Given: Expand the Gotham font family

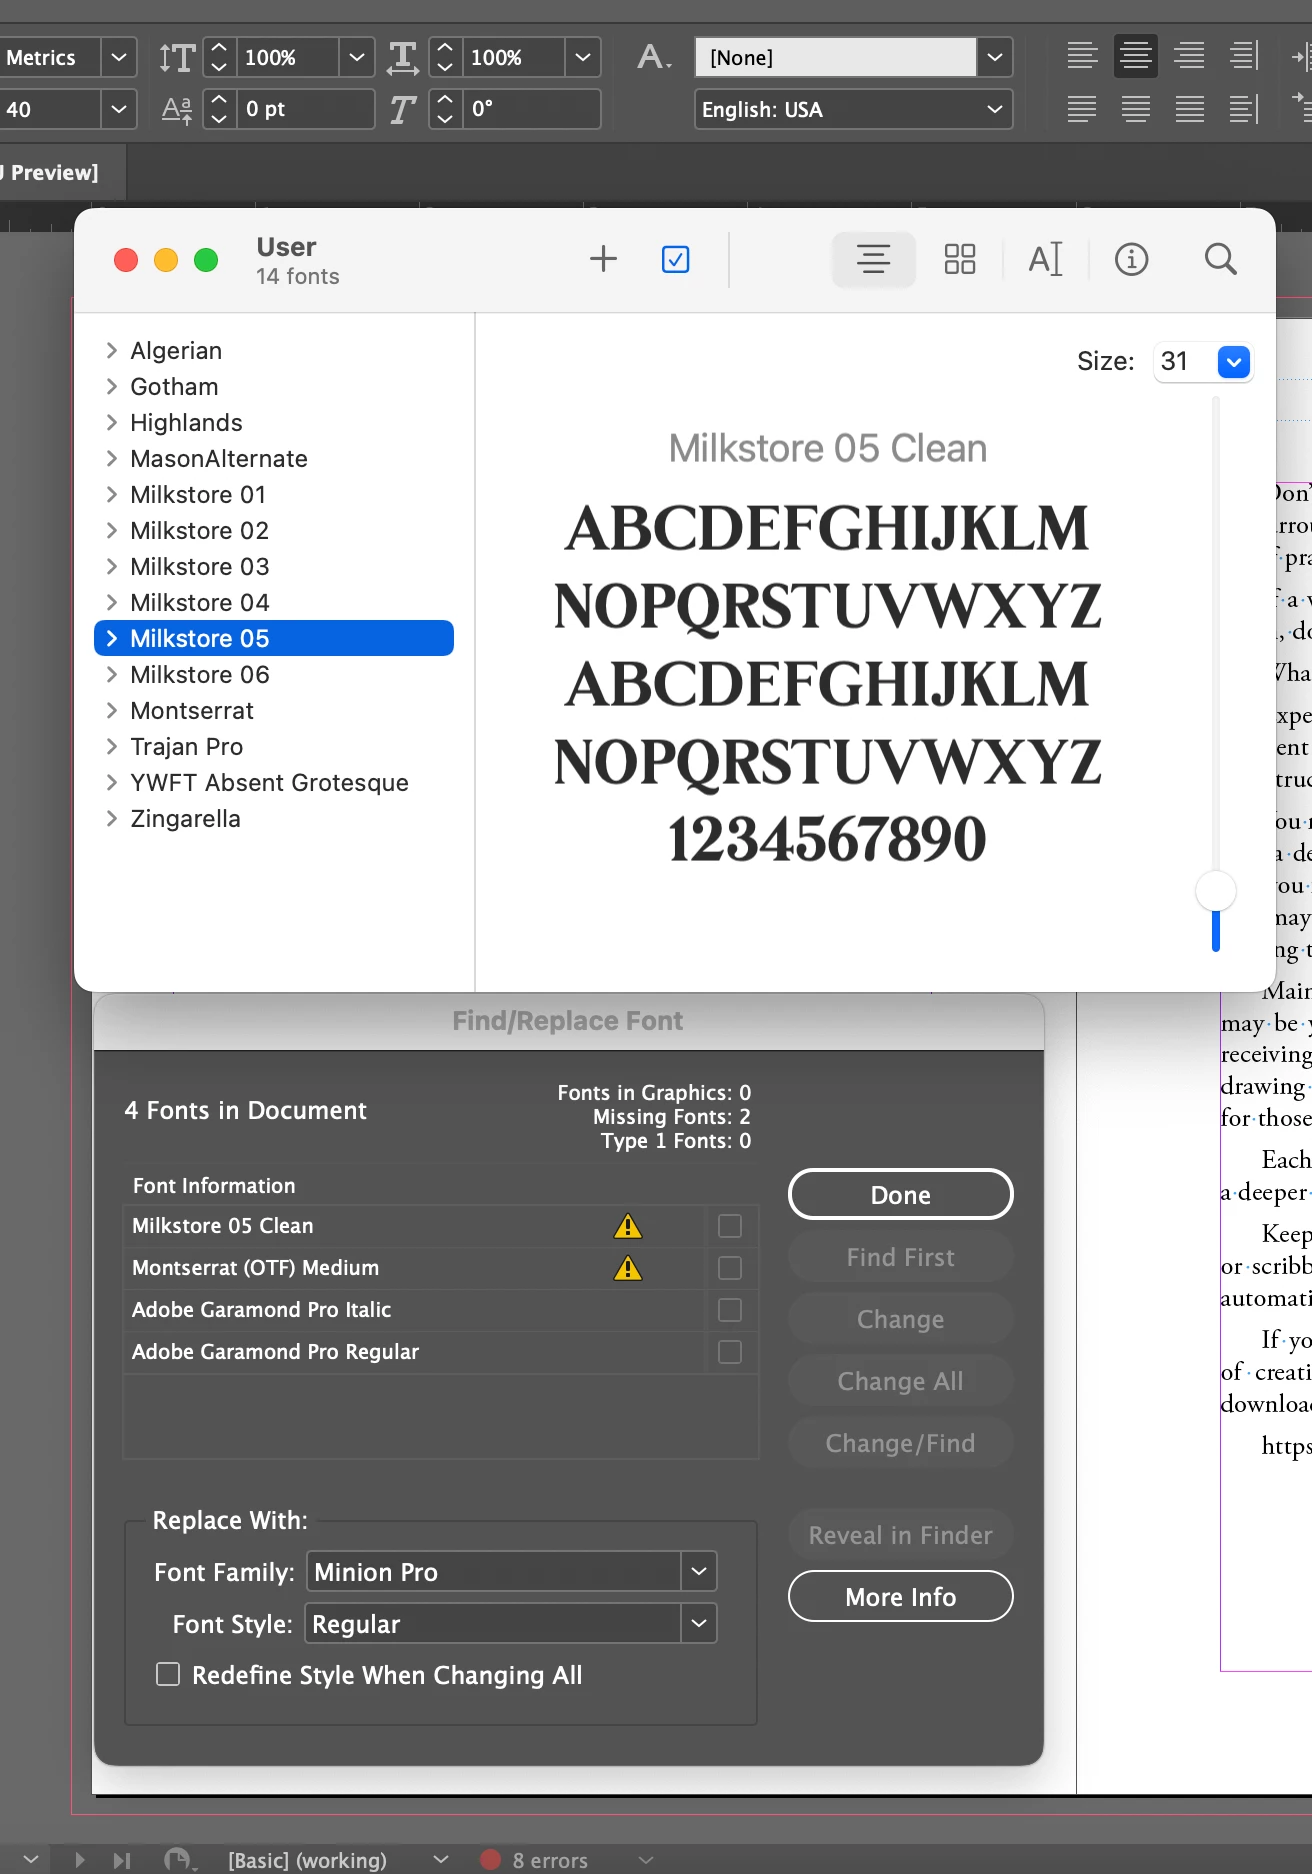Looking at the screenshot, I should pos(112,386).
